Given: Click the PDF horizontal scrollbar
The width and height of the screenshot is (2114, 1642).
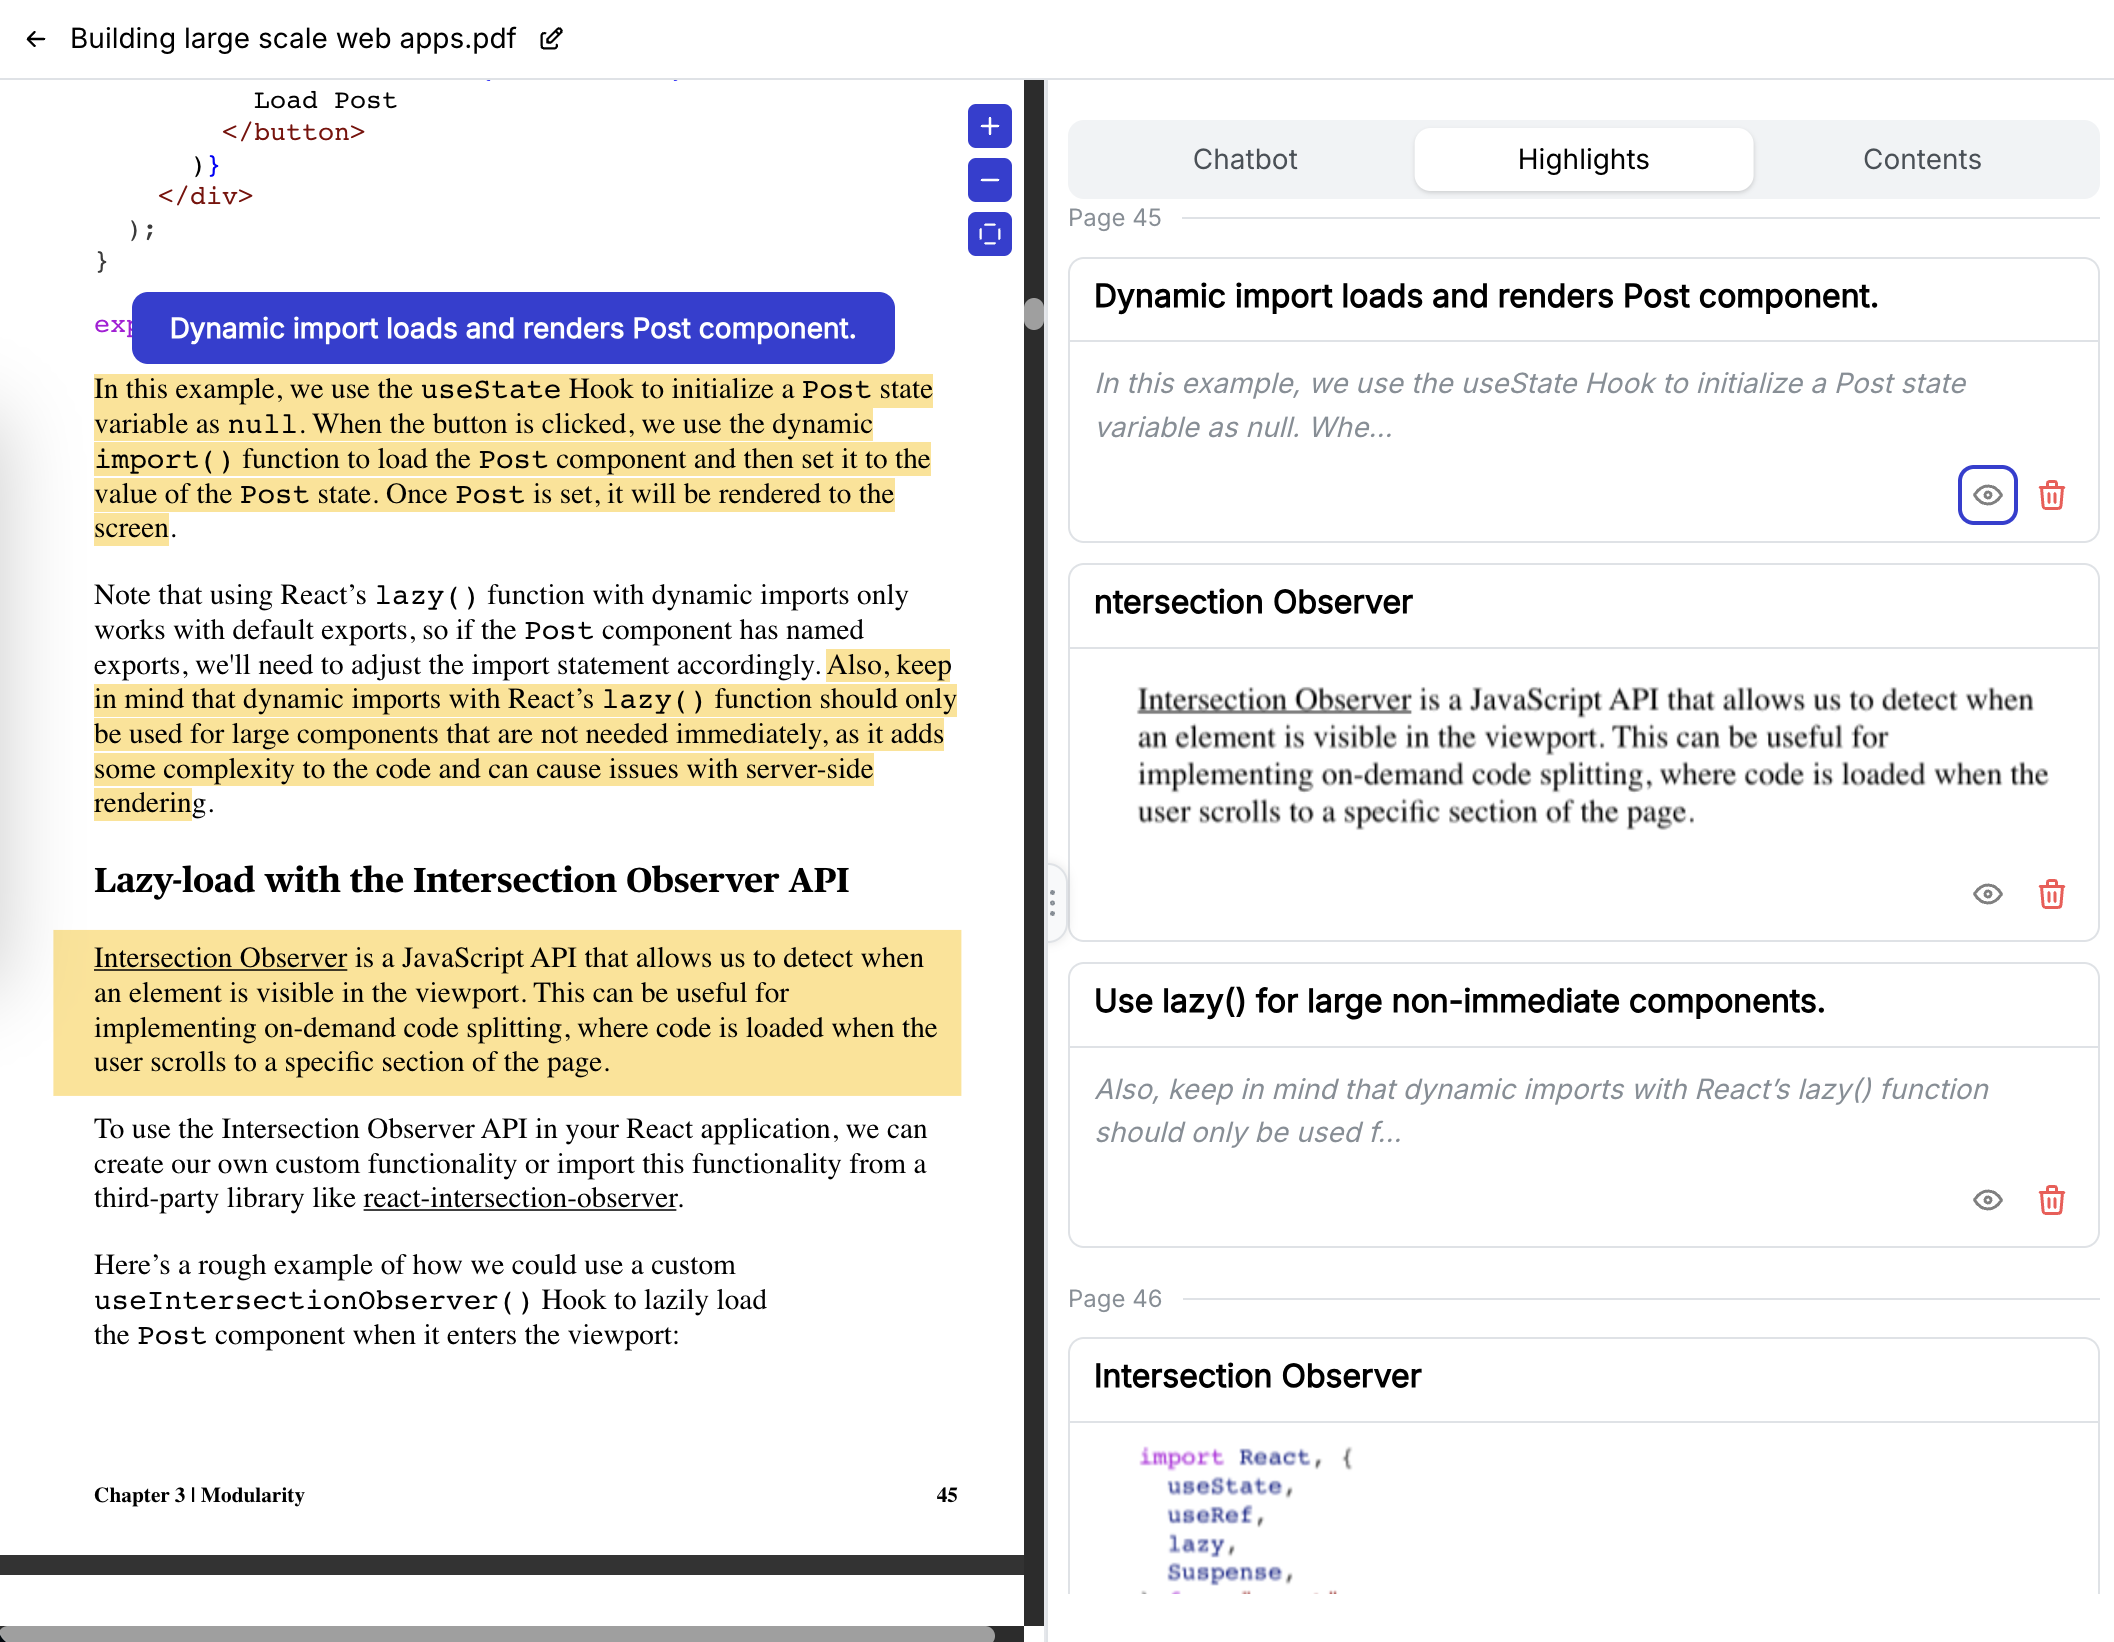Looking at the screenshot, I should click(x=497, y=1633).
